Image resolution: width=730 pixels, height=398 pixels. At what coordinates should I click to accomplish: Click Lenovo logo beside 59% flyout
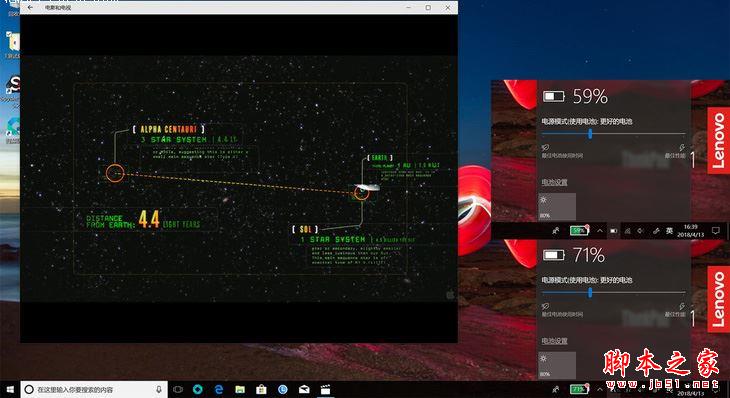718,141
